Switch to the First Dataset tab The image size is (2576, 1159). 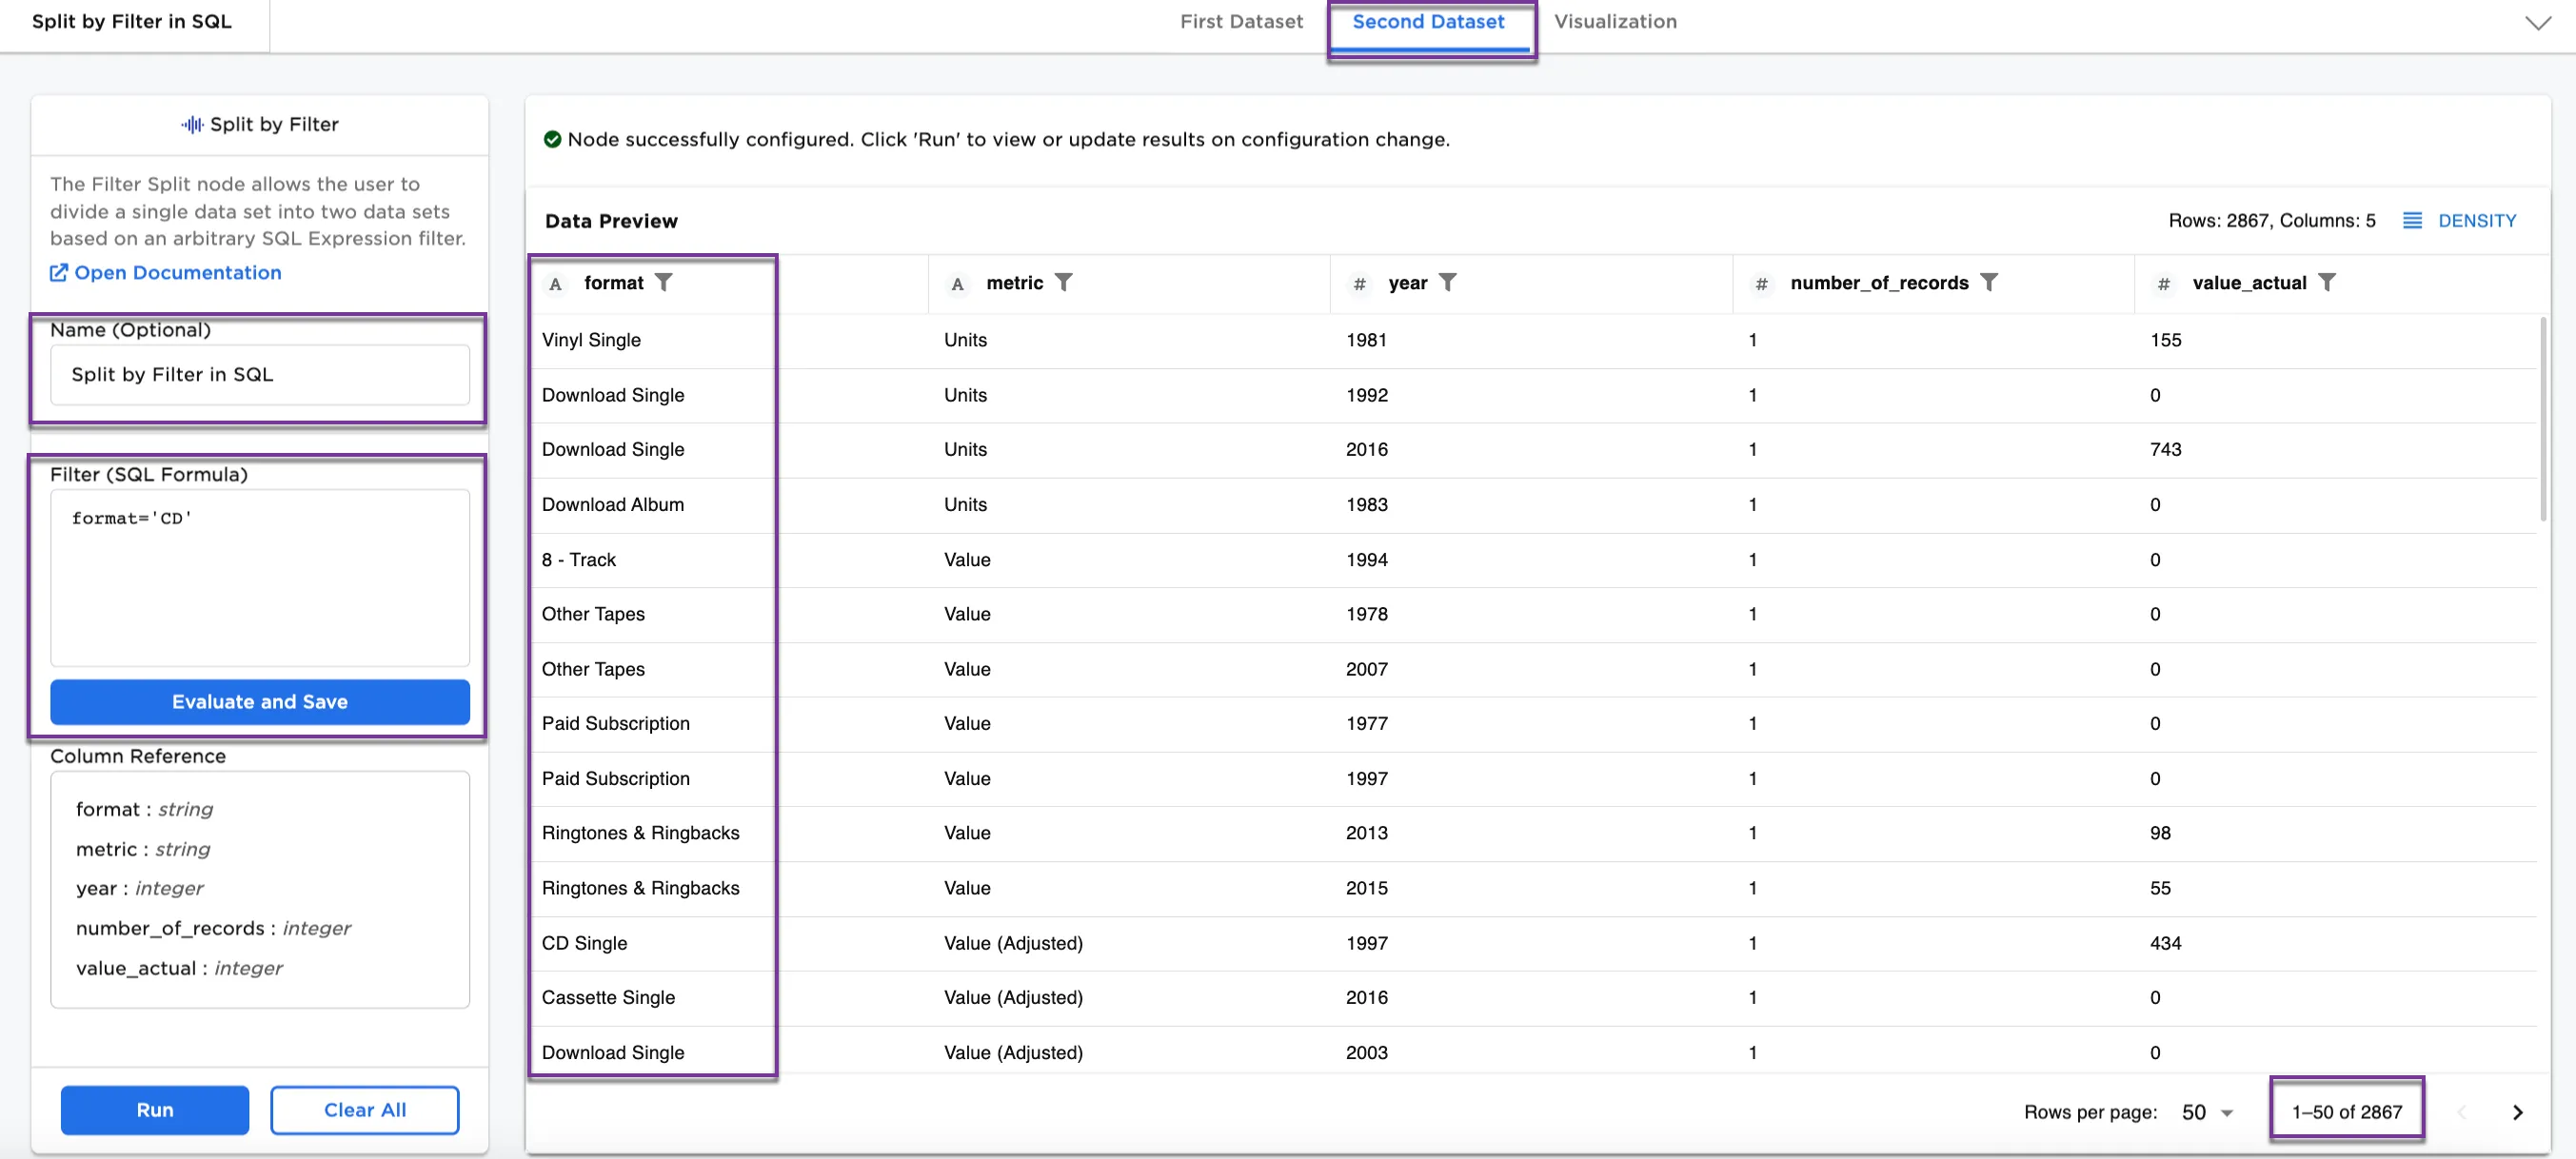point(1241,21)
